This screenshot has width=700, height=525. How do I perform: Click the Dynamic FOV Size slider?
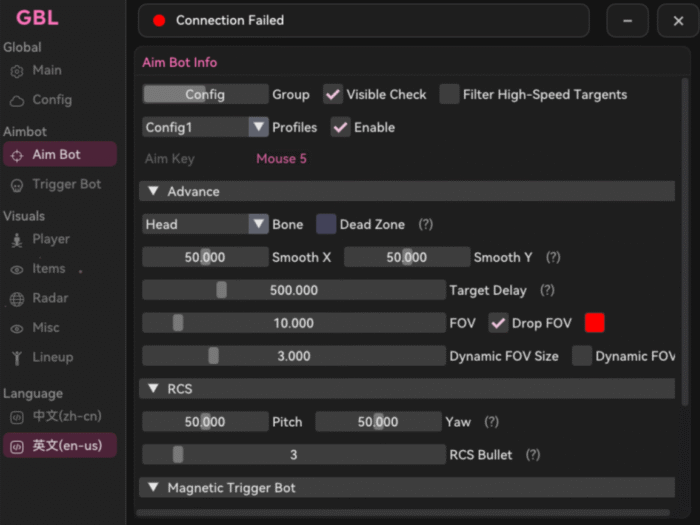(294, 356)
